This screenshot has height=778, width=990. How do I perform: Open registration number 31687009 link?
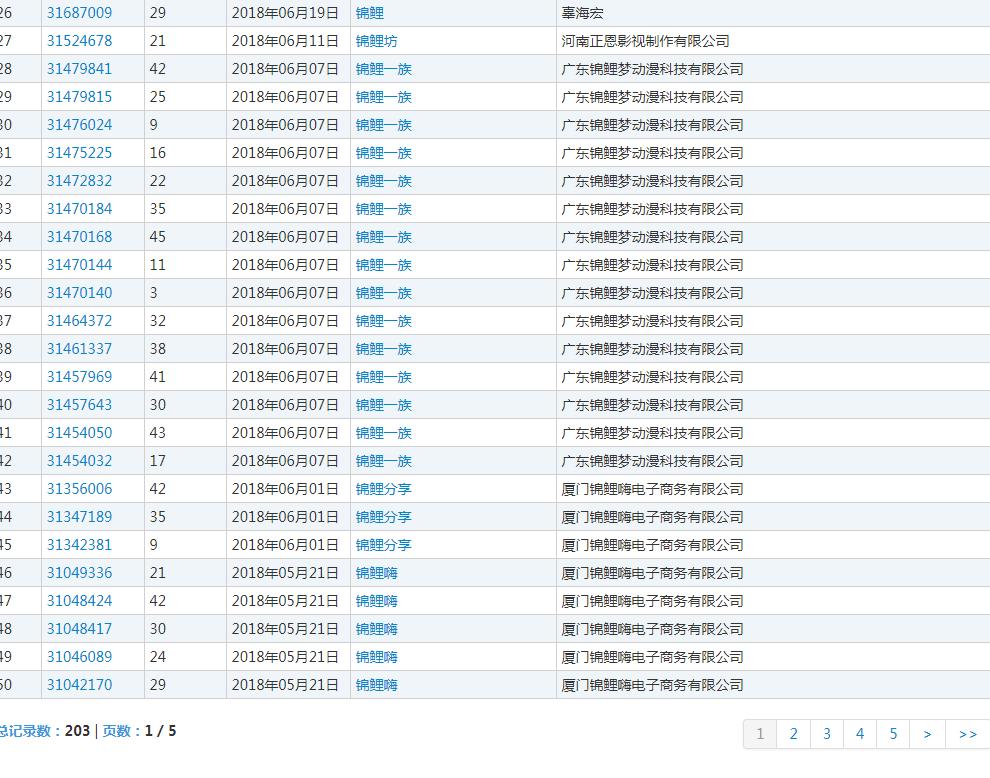tap(79, 13)
